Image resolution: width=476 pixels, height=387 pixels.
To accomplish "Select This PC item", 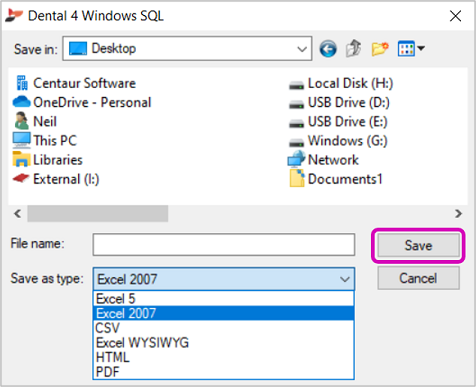I will 45,141.
